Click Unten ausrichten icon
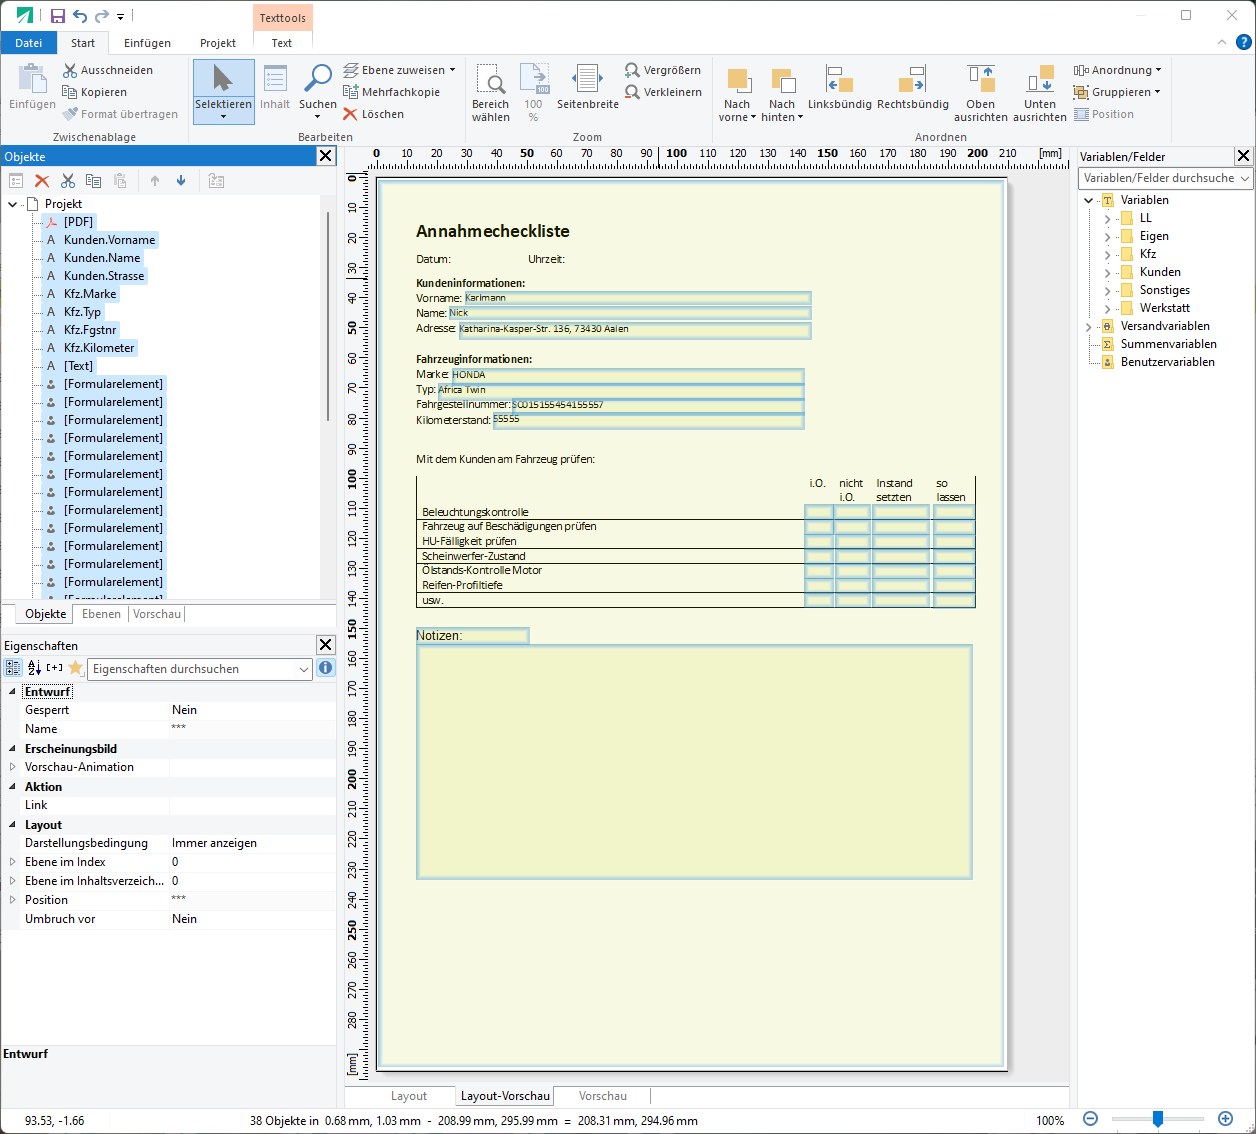The width and height of the screenshot is (1256, 1134). tap(1040, 92)
